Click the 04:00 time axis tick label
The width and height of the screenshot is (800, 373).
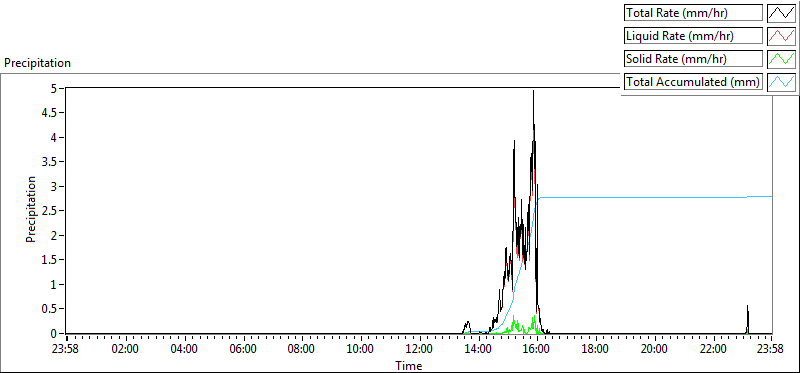click(x=184, y=350)
